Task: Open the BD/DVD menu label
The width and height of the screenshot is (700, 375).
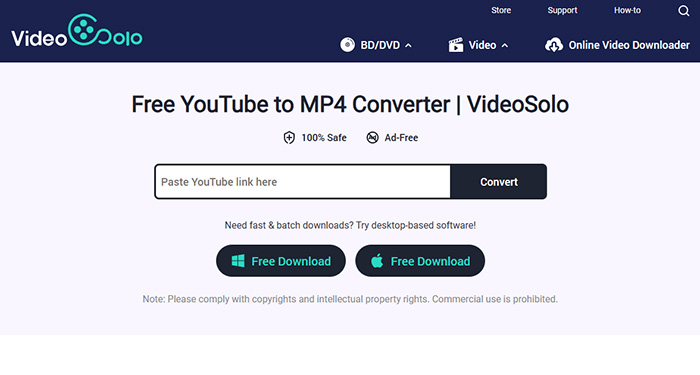Action: click(380, 45)
